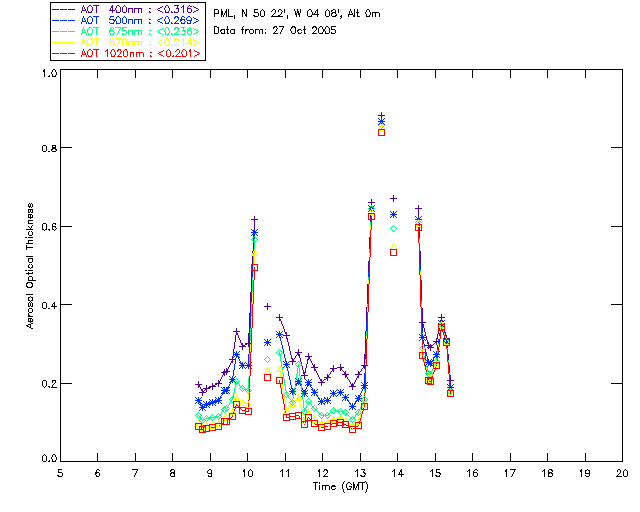The width and height of the screenshot is (640, 512).
Task: Click the x-axis label 10
Action: pyautogui.click(x=247, y=473)
